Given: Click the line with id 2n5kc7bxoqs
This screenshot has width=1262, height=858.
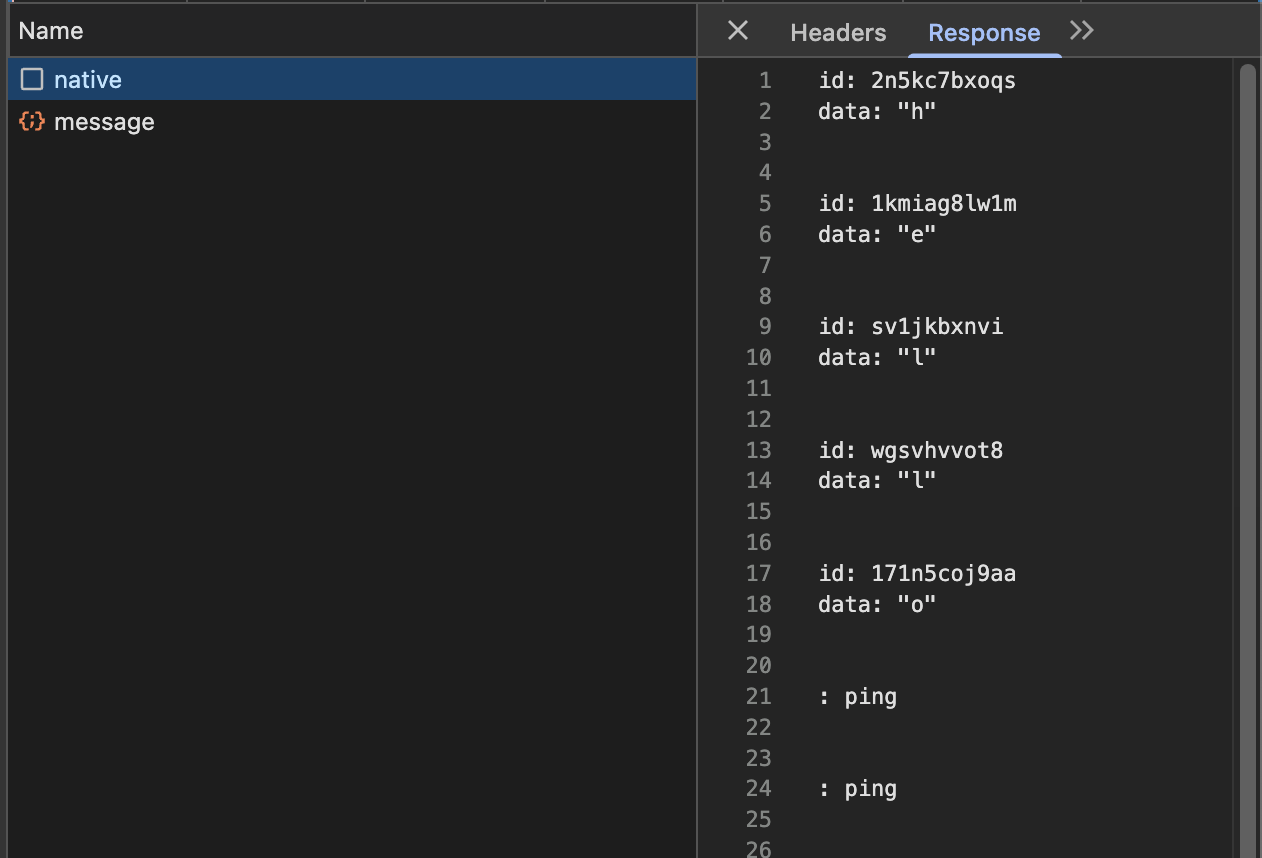Looking at the screenshot, I should 916,81.
